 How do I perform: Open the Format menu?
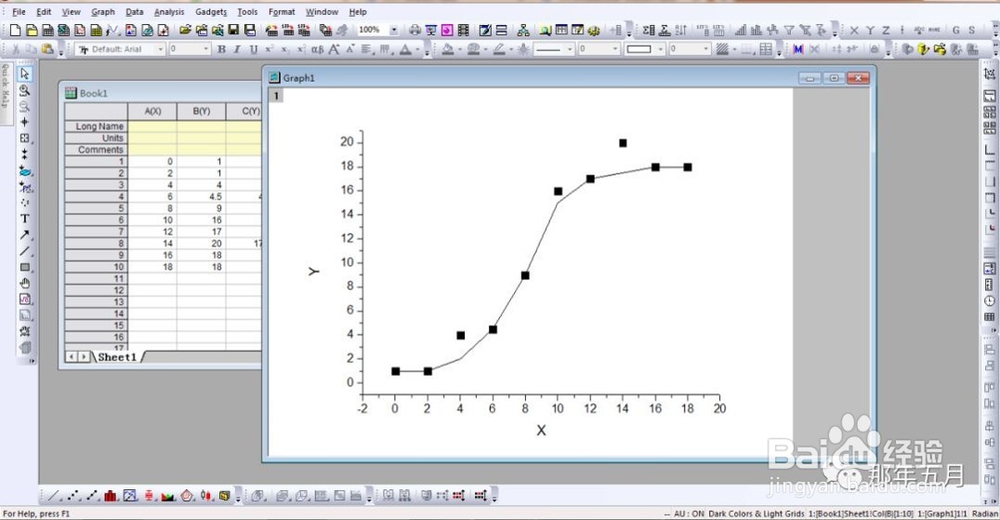click(281, 11)
